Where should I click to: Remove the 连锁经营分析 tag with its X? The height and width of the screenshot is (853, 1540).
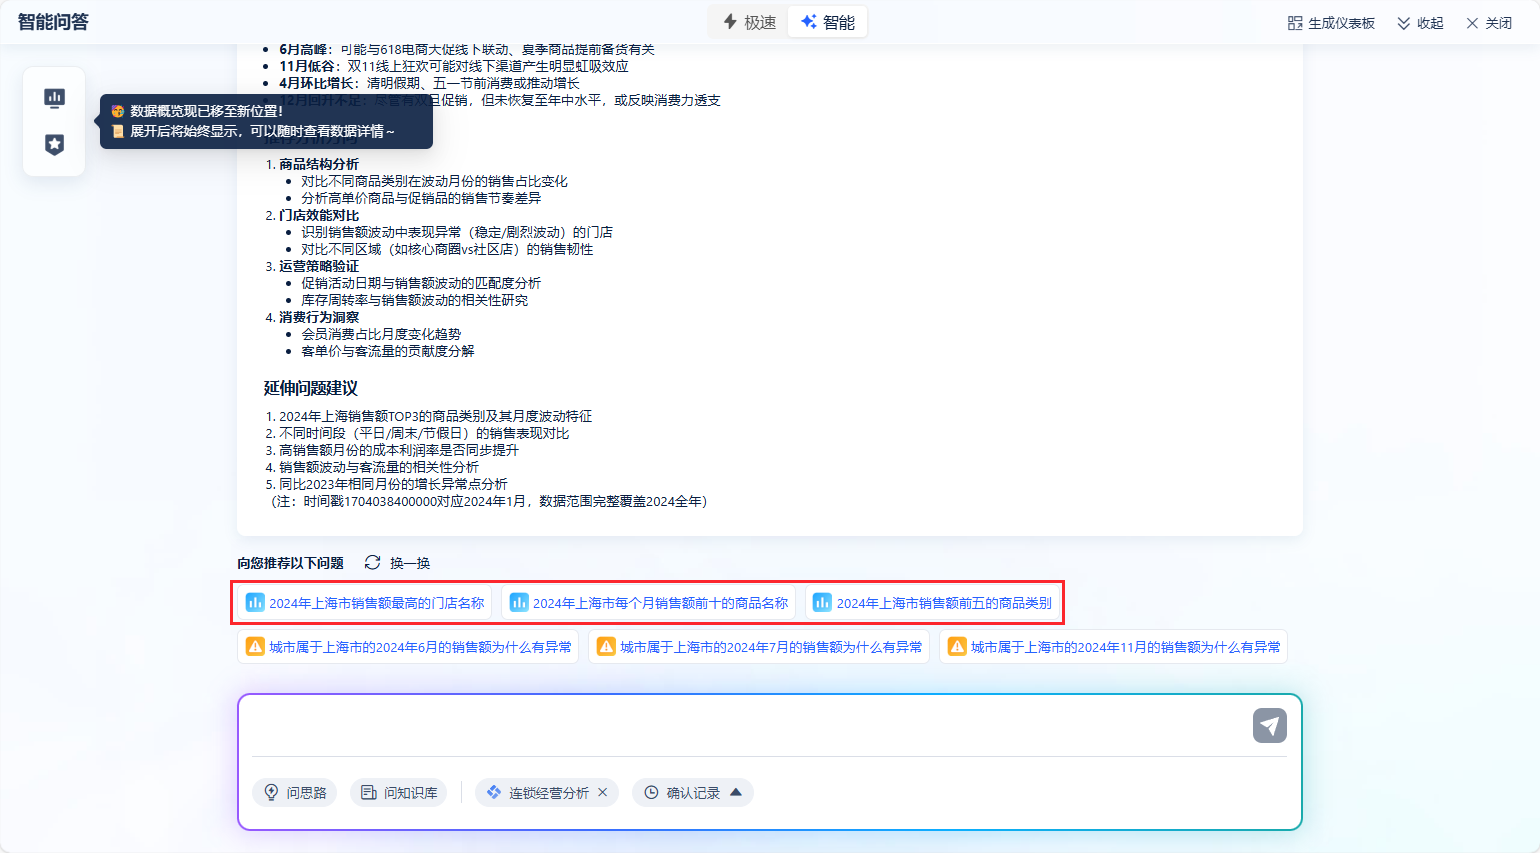603,793
